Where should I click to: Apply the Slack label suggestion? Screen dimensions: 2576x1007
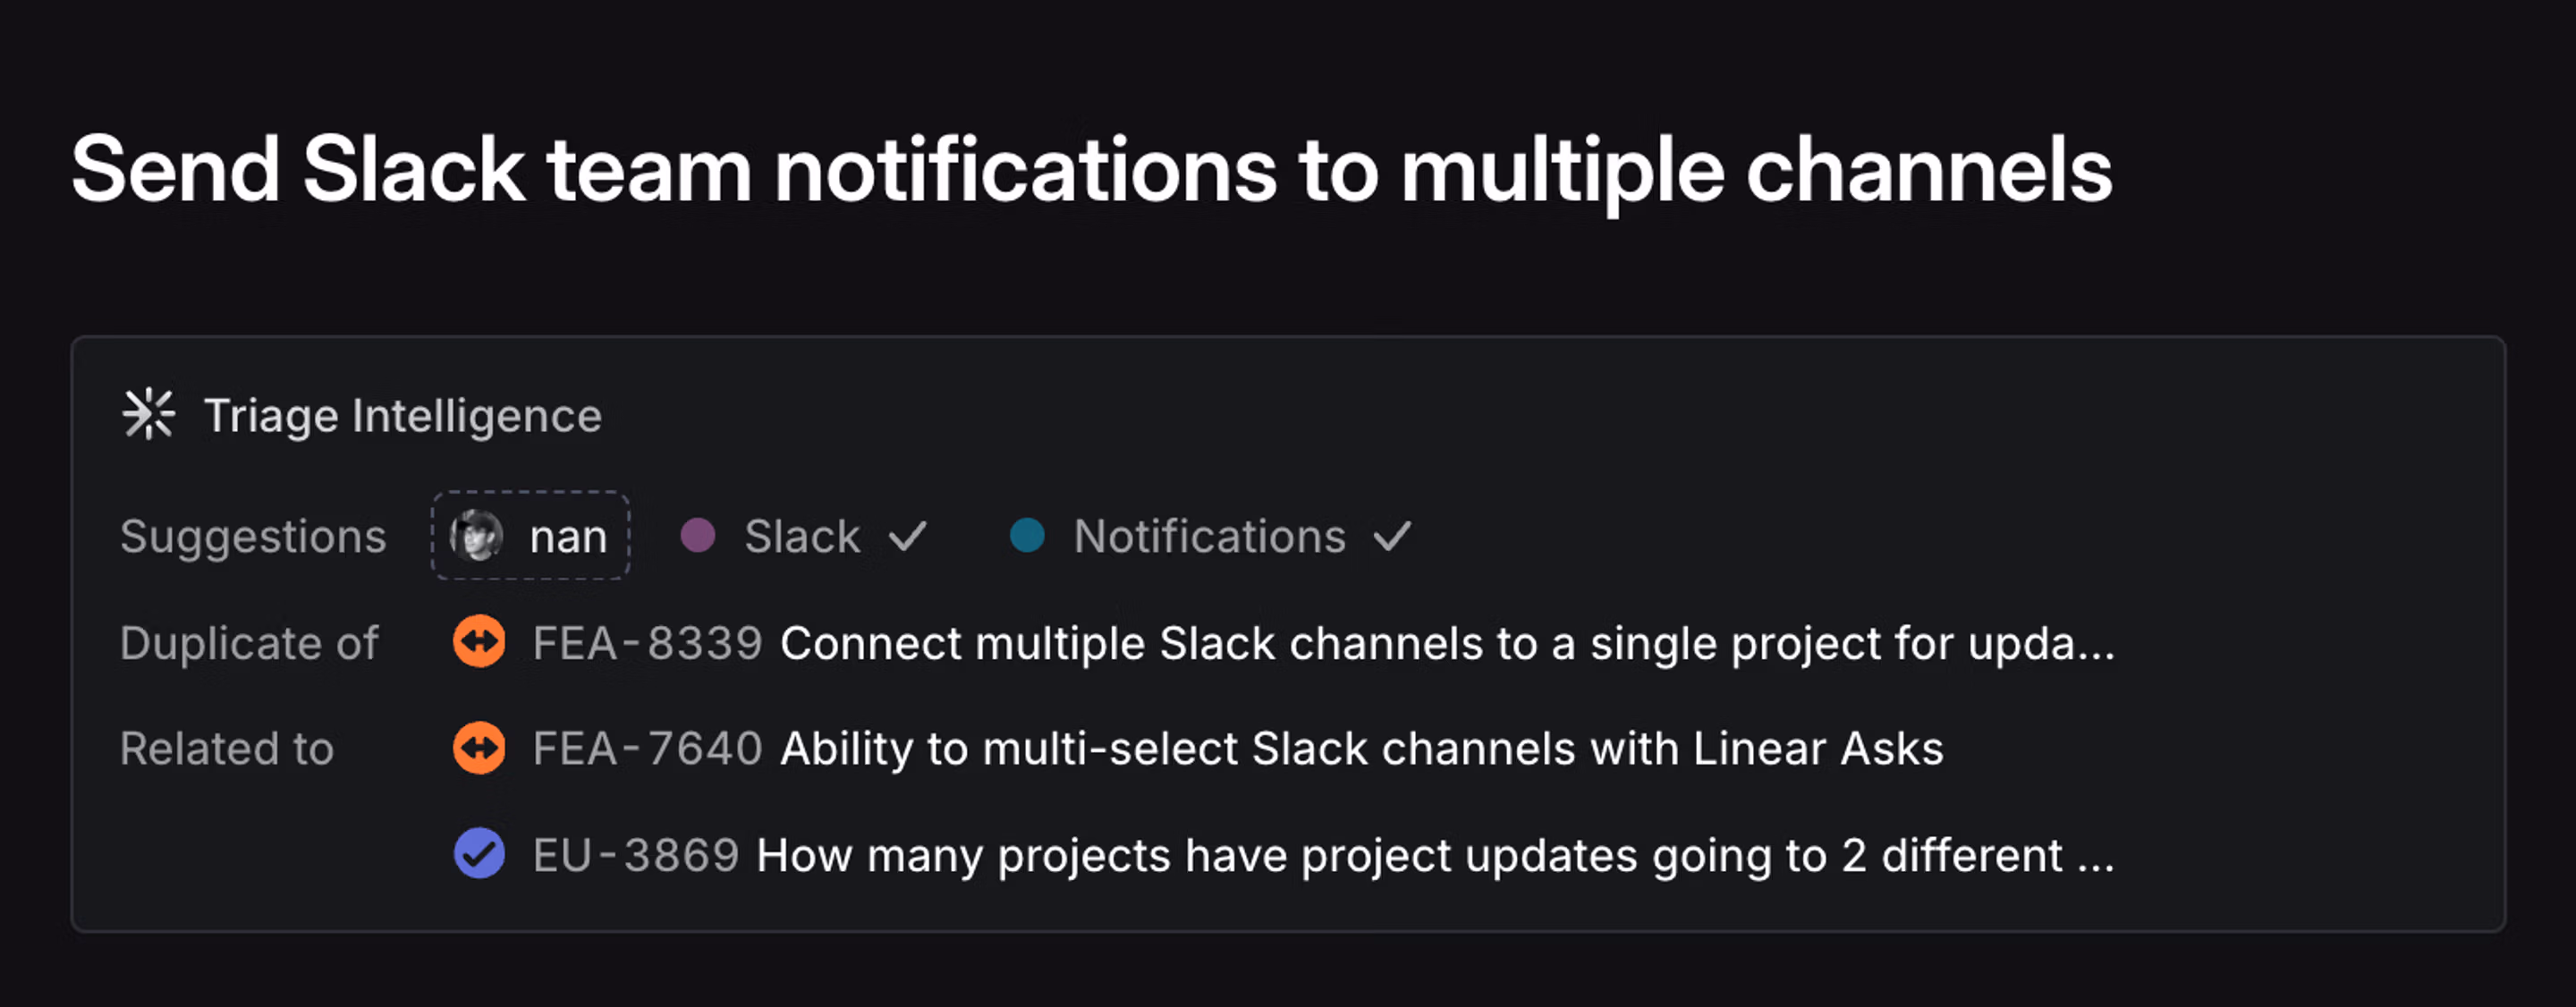(x=801, y=537)
